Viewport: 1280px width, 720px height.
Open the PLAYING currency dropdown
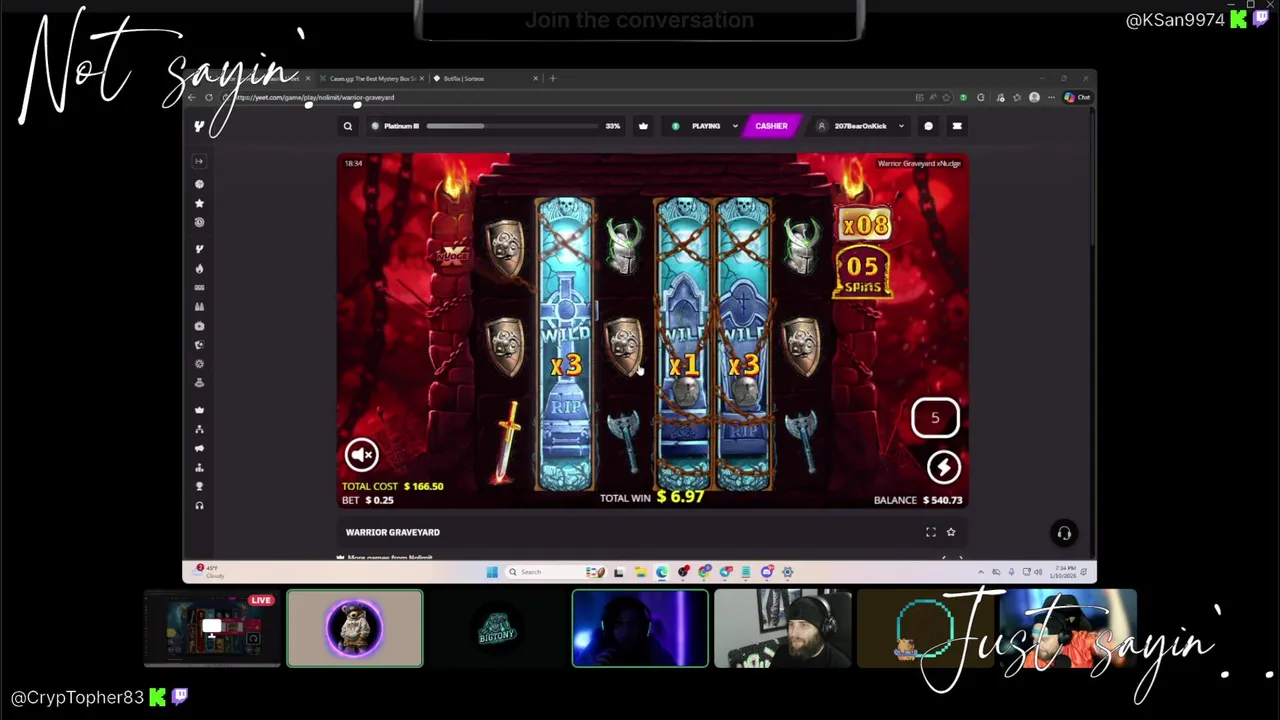click(706, 126)
